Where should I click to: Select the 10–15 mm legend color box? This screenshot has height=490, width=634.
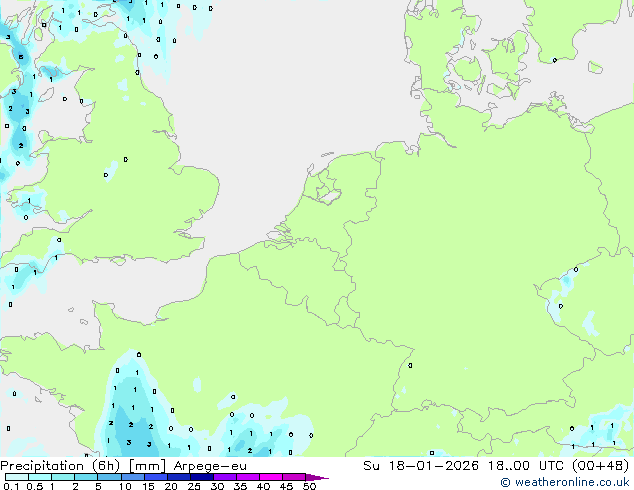pyautogui.click(x=132, y=477)
